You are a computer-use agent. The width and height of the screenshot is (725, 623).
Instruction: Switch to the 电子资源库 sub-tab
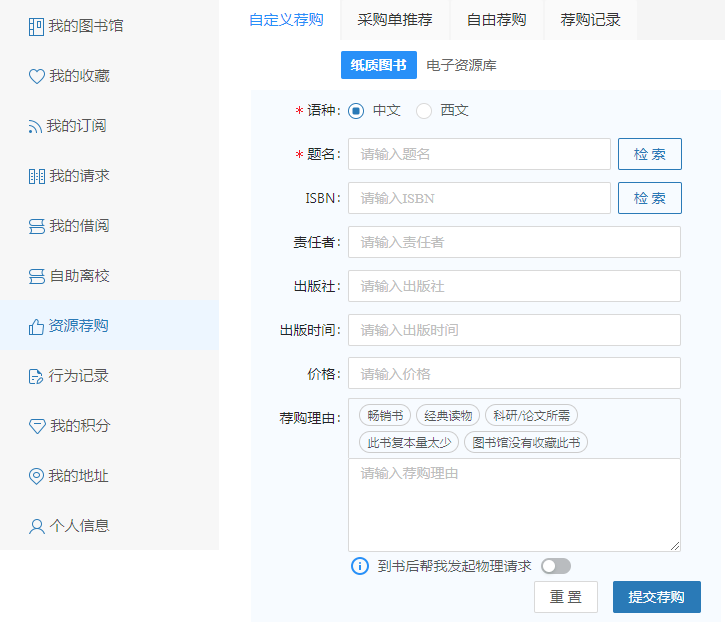point(461,66)
